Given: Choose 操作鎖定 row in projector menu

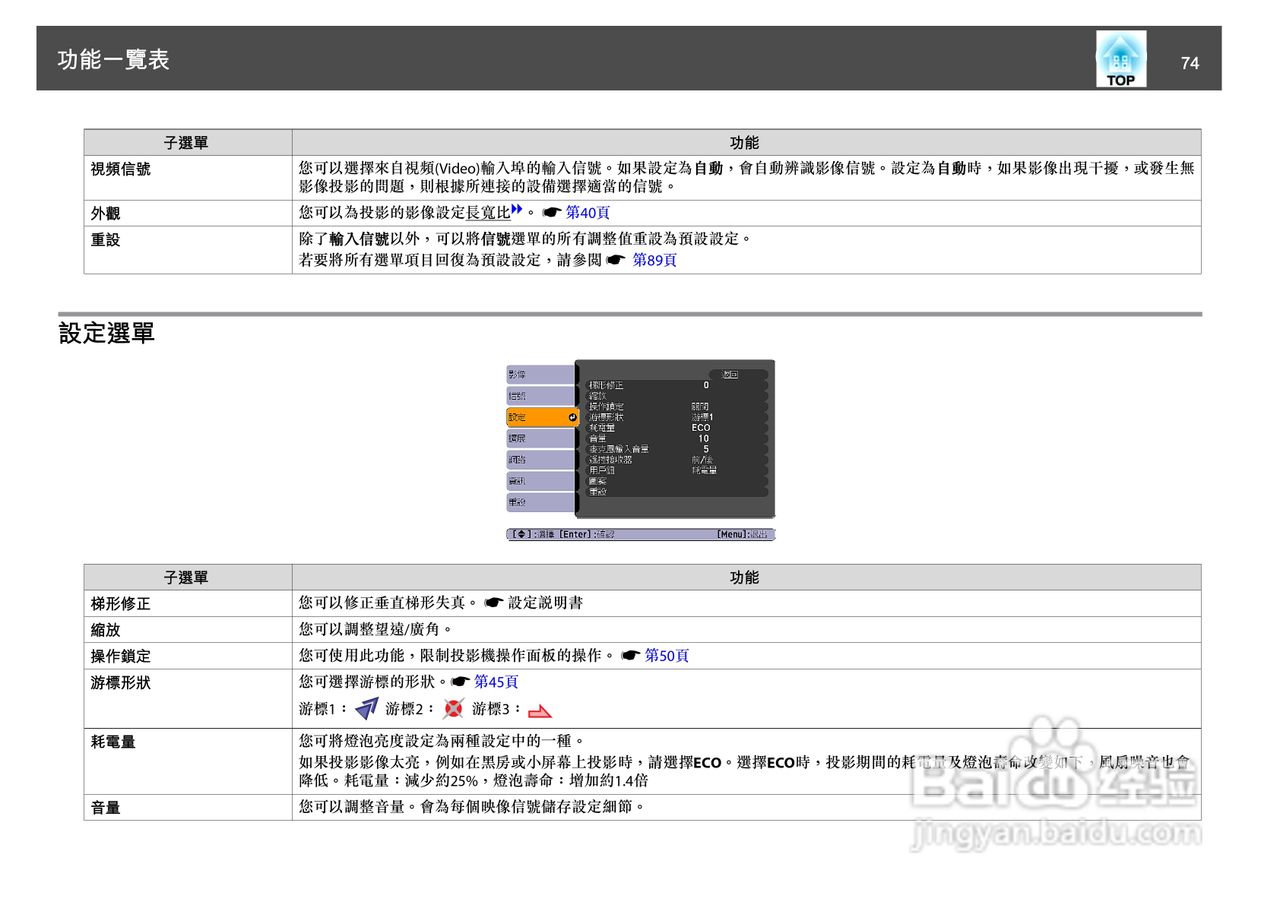Looking at the screenshot, I should click(676, 407).
